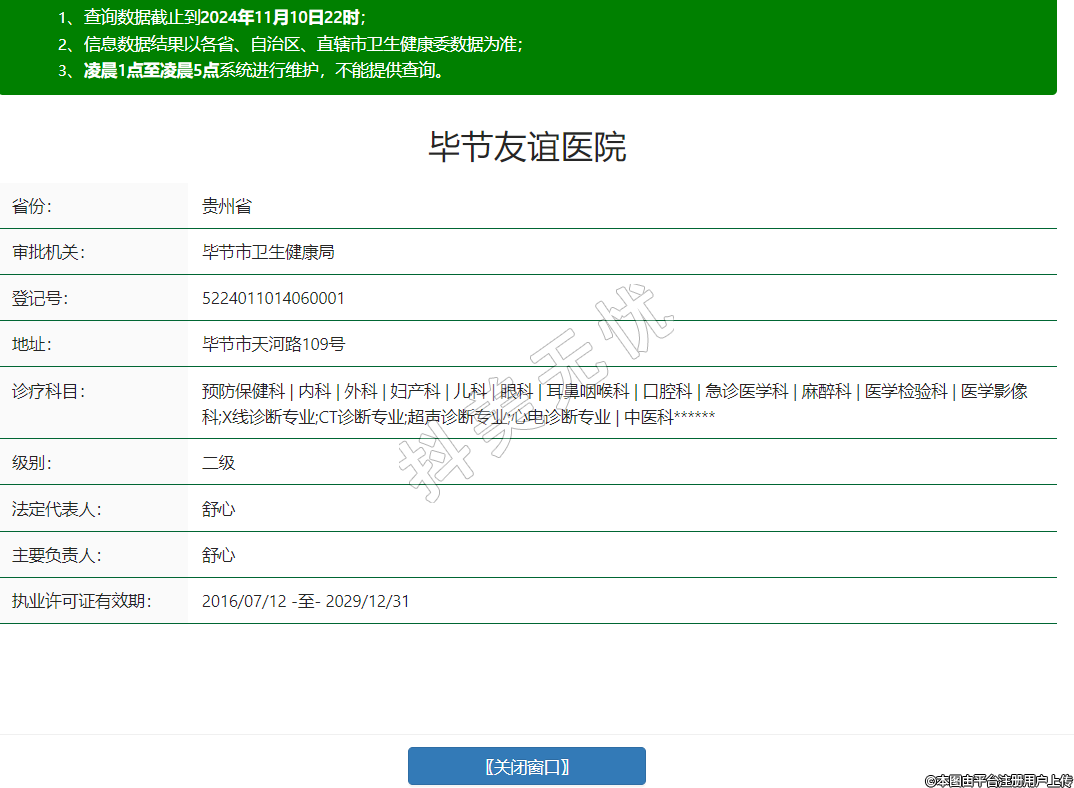Click the 预防保健科 entry in 诊疗科目
Viewport: 1074px width, 788px height.
pyautogui.click(x=243, y=391)
